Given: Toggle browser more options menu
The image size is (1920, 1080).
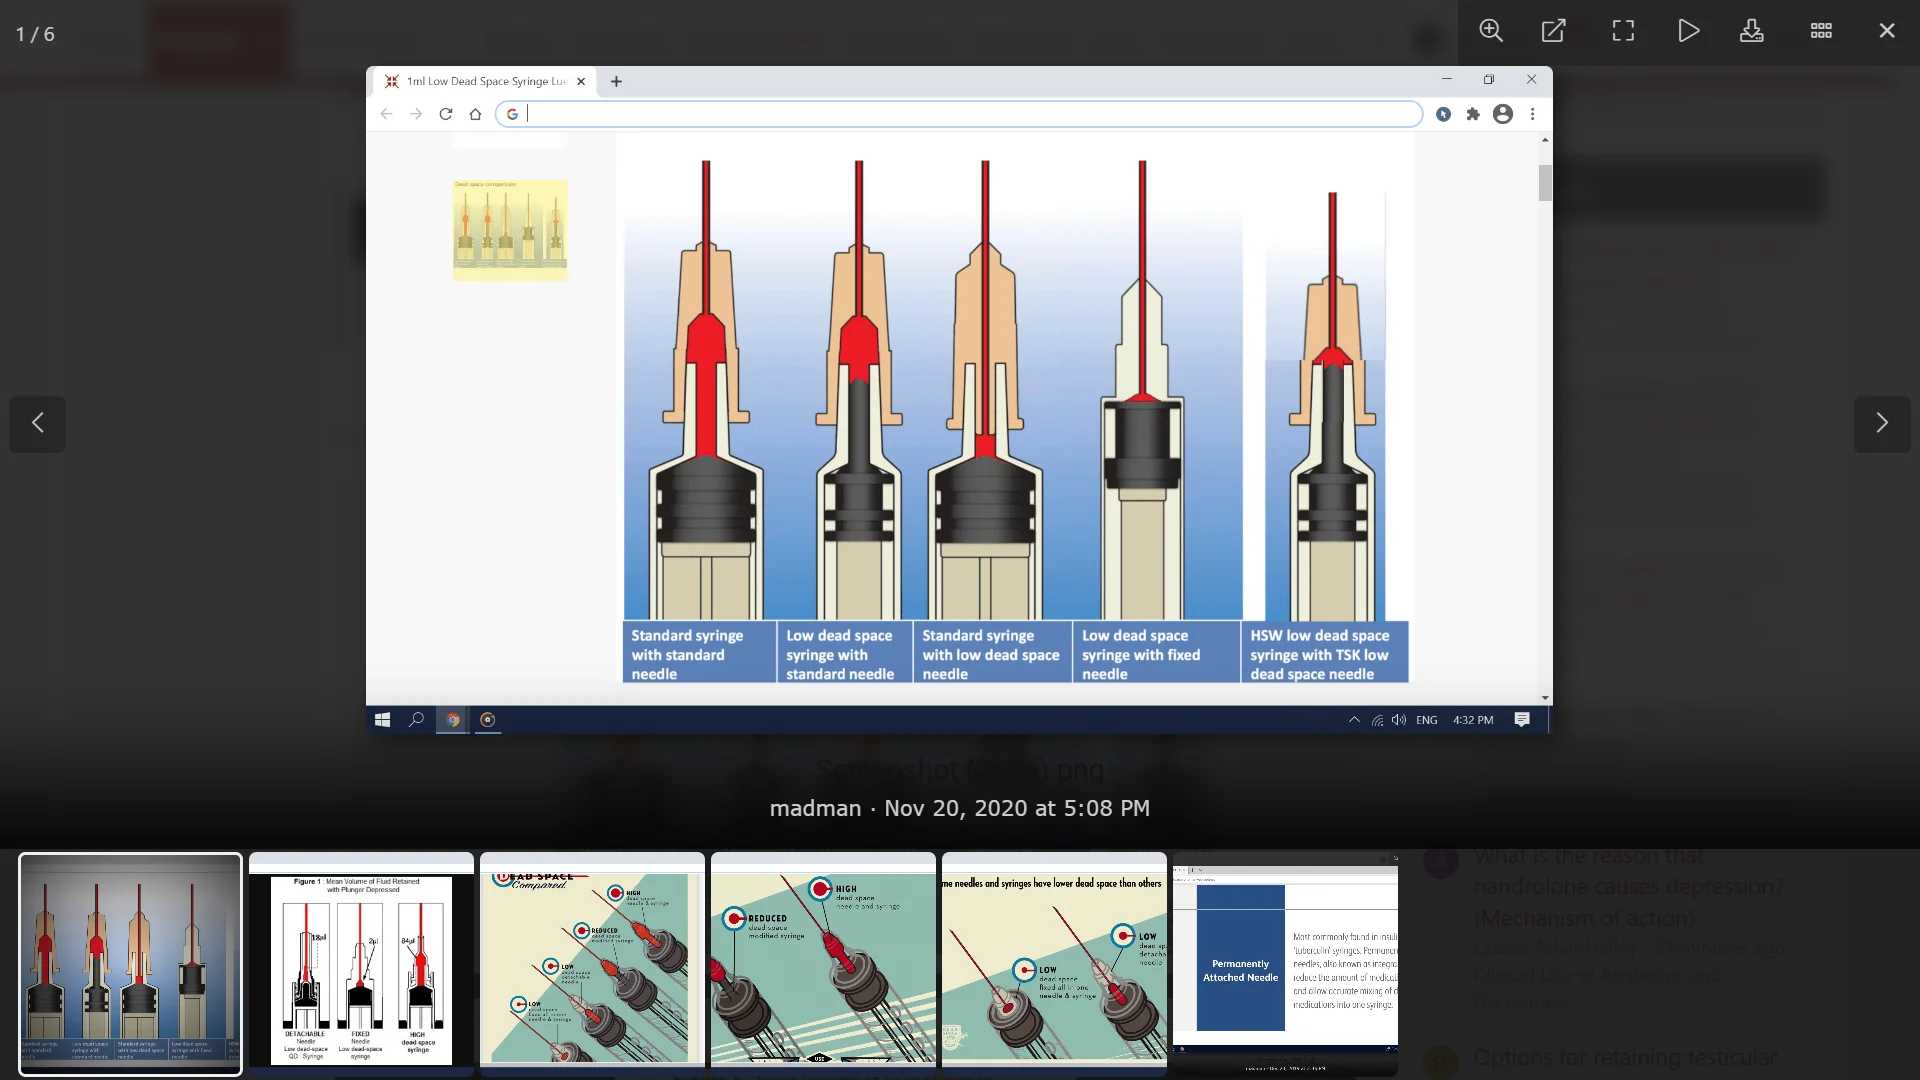Looking at the screenshot, I should 1532,113.
